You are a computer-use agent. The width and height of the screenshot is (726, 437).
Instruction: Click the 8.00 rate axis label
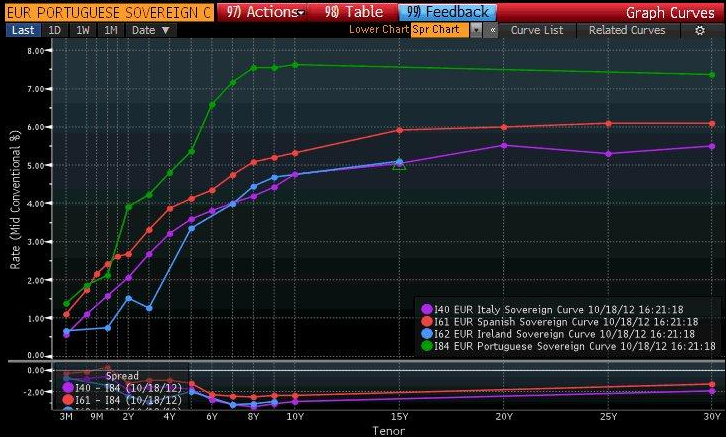coord(36,50)
